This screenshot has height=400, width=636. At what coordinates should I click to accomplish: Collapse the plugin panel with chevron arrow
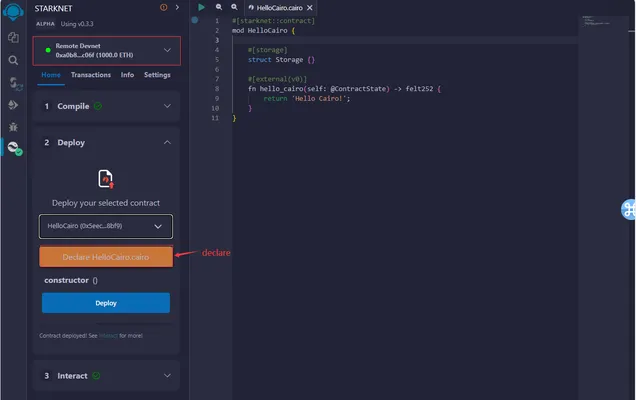tap(177, 7)
